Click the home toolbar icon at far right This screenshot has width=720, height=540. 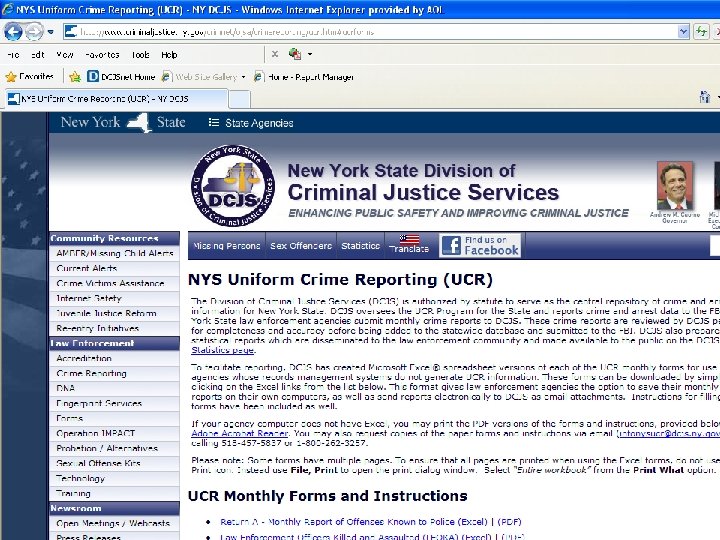tap(704, 97)
